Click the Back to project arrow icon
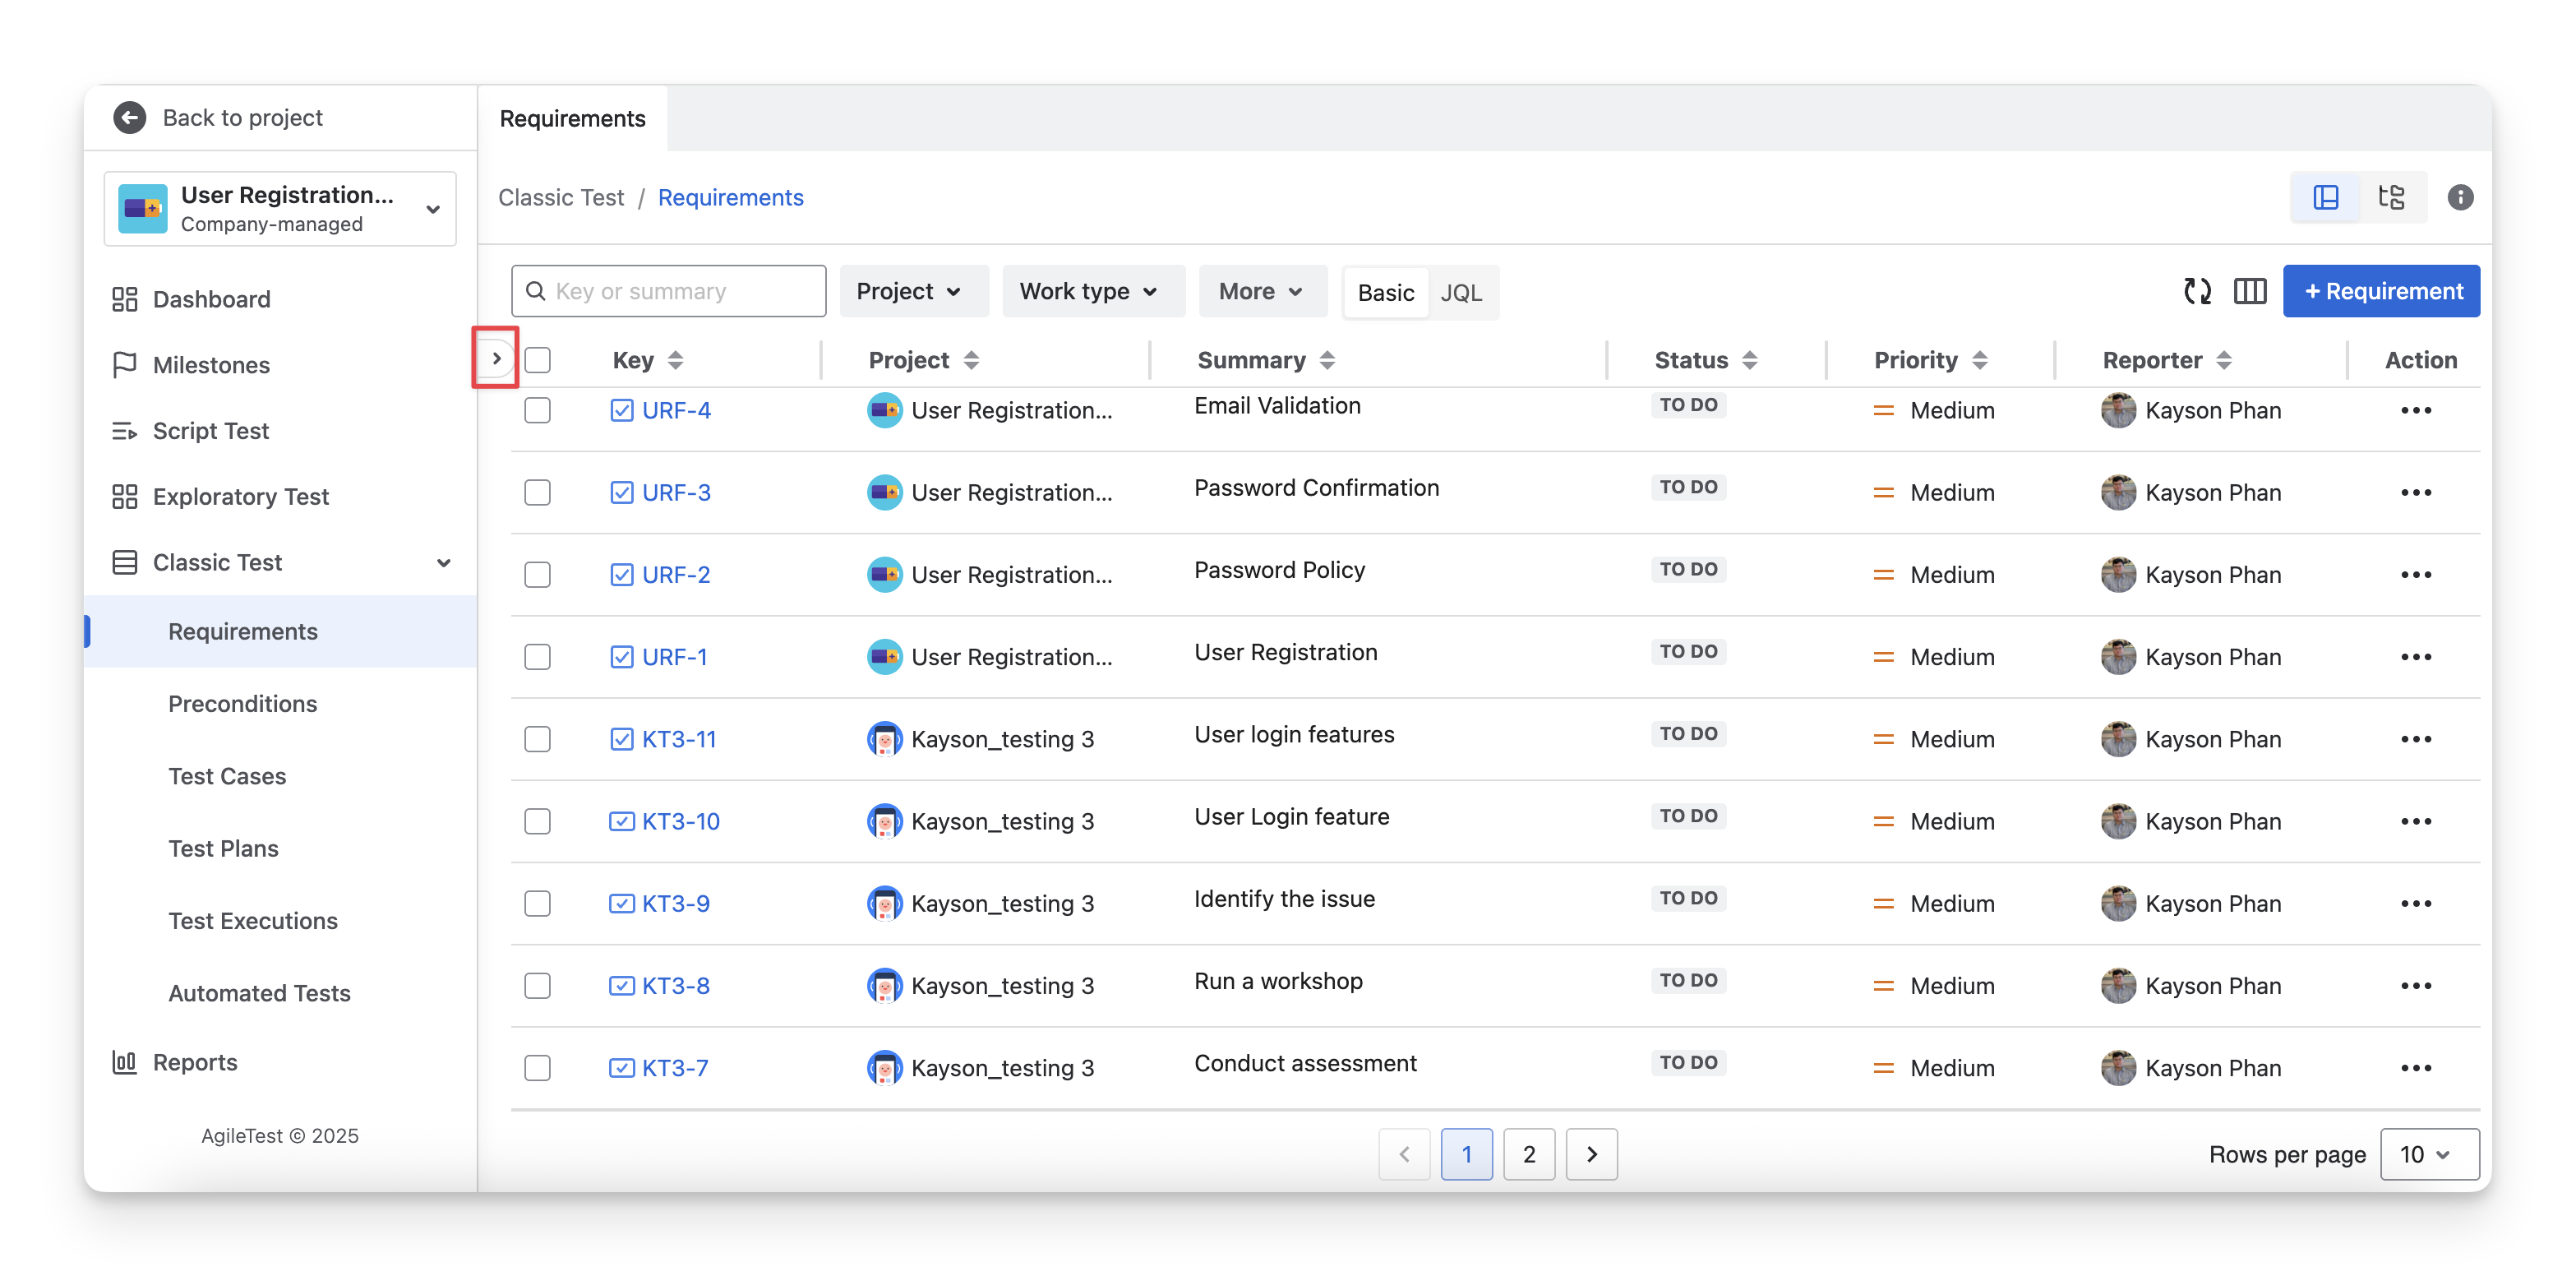 pyautogui.click(x=130, y=117)
